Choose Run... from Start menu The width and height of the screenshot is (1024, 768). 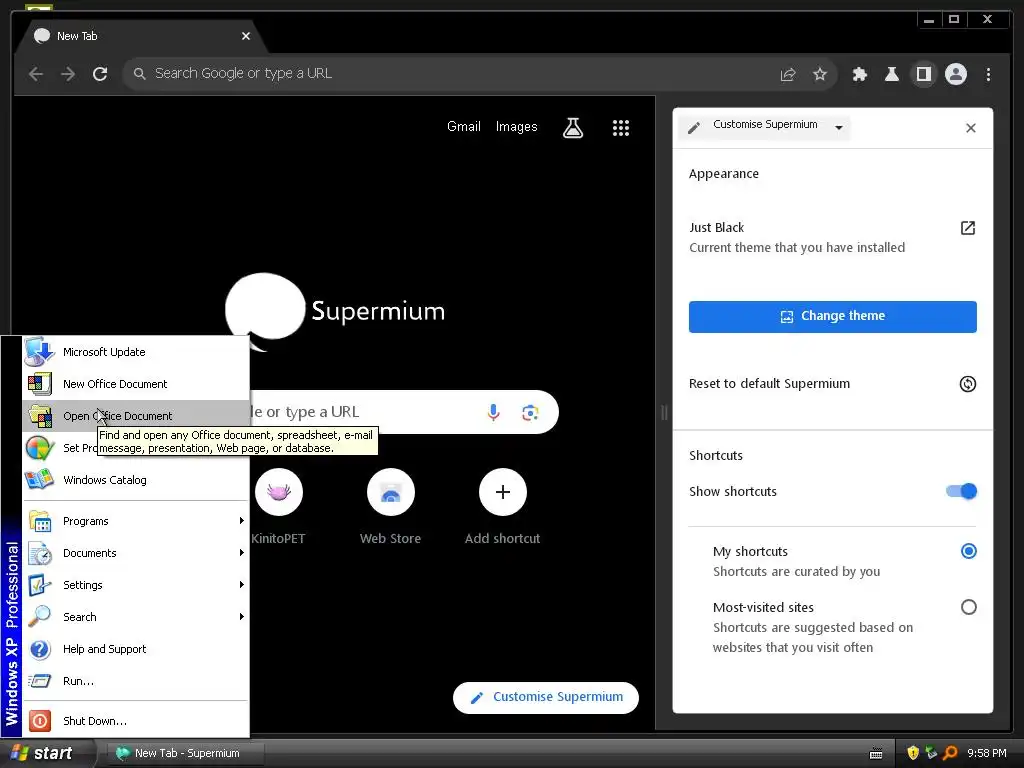click(136, 681)
